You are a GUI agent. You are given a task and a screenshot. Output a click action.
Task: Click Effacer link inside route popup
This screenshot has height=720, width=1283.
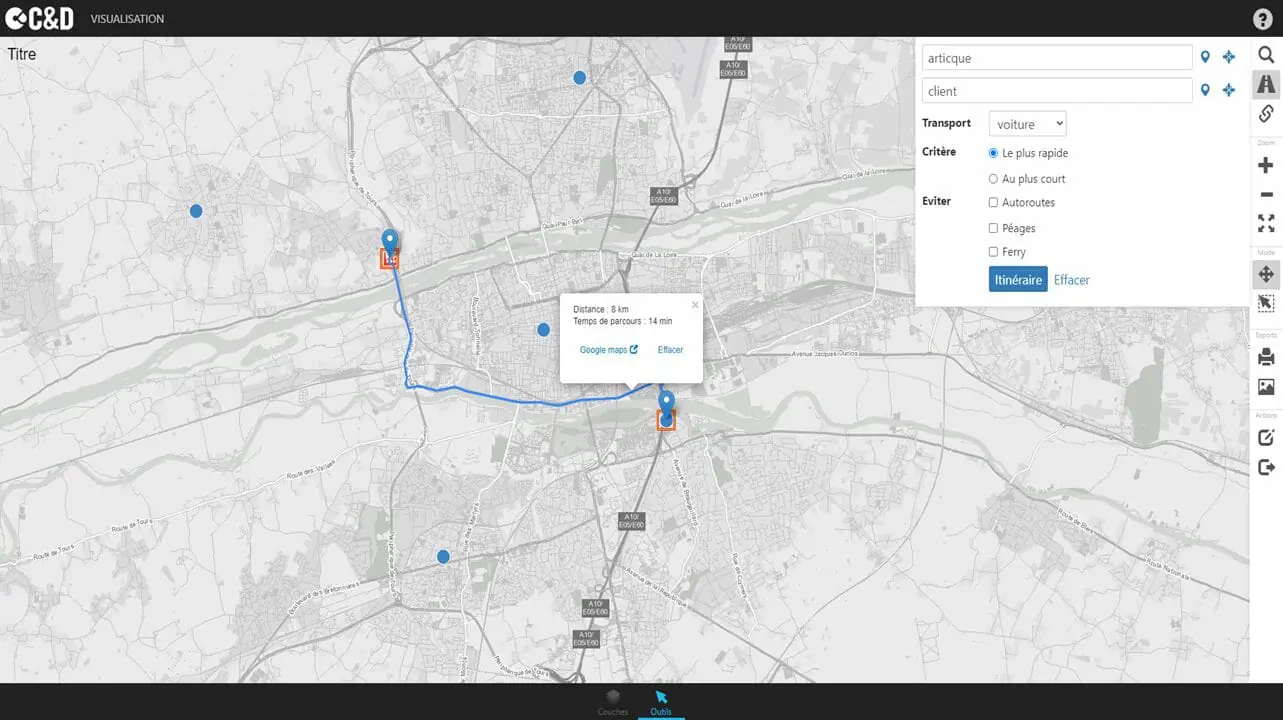point(670,350)
